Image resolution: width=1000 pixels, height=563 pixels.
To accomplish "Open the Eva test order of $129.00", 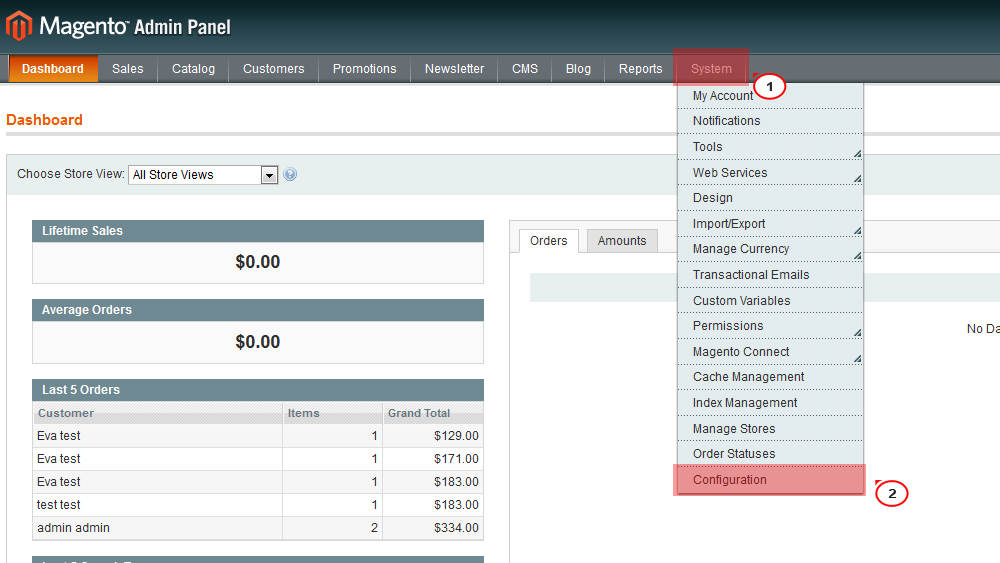I will [258, 435].
